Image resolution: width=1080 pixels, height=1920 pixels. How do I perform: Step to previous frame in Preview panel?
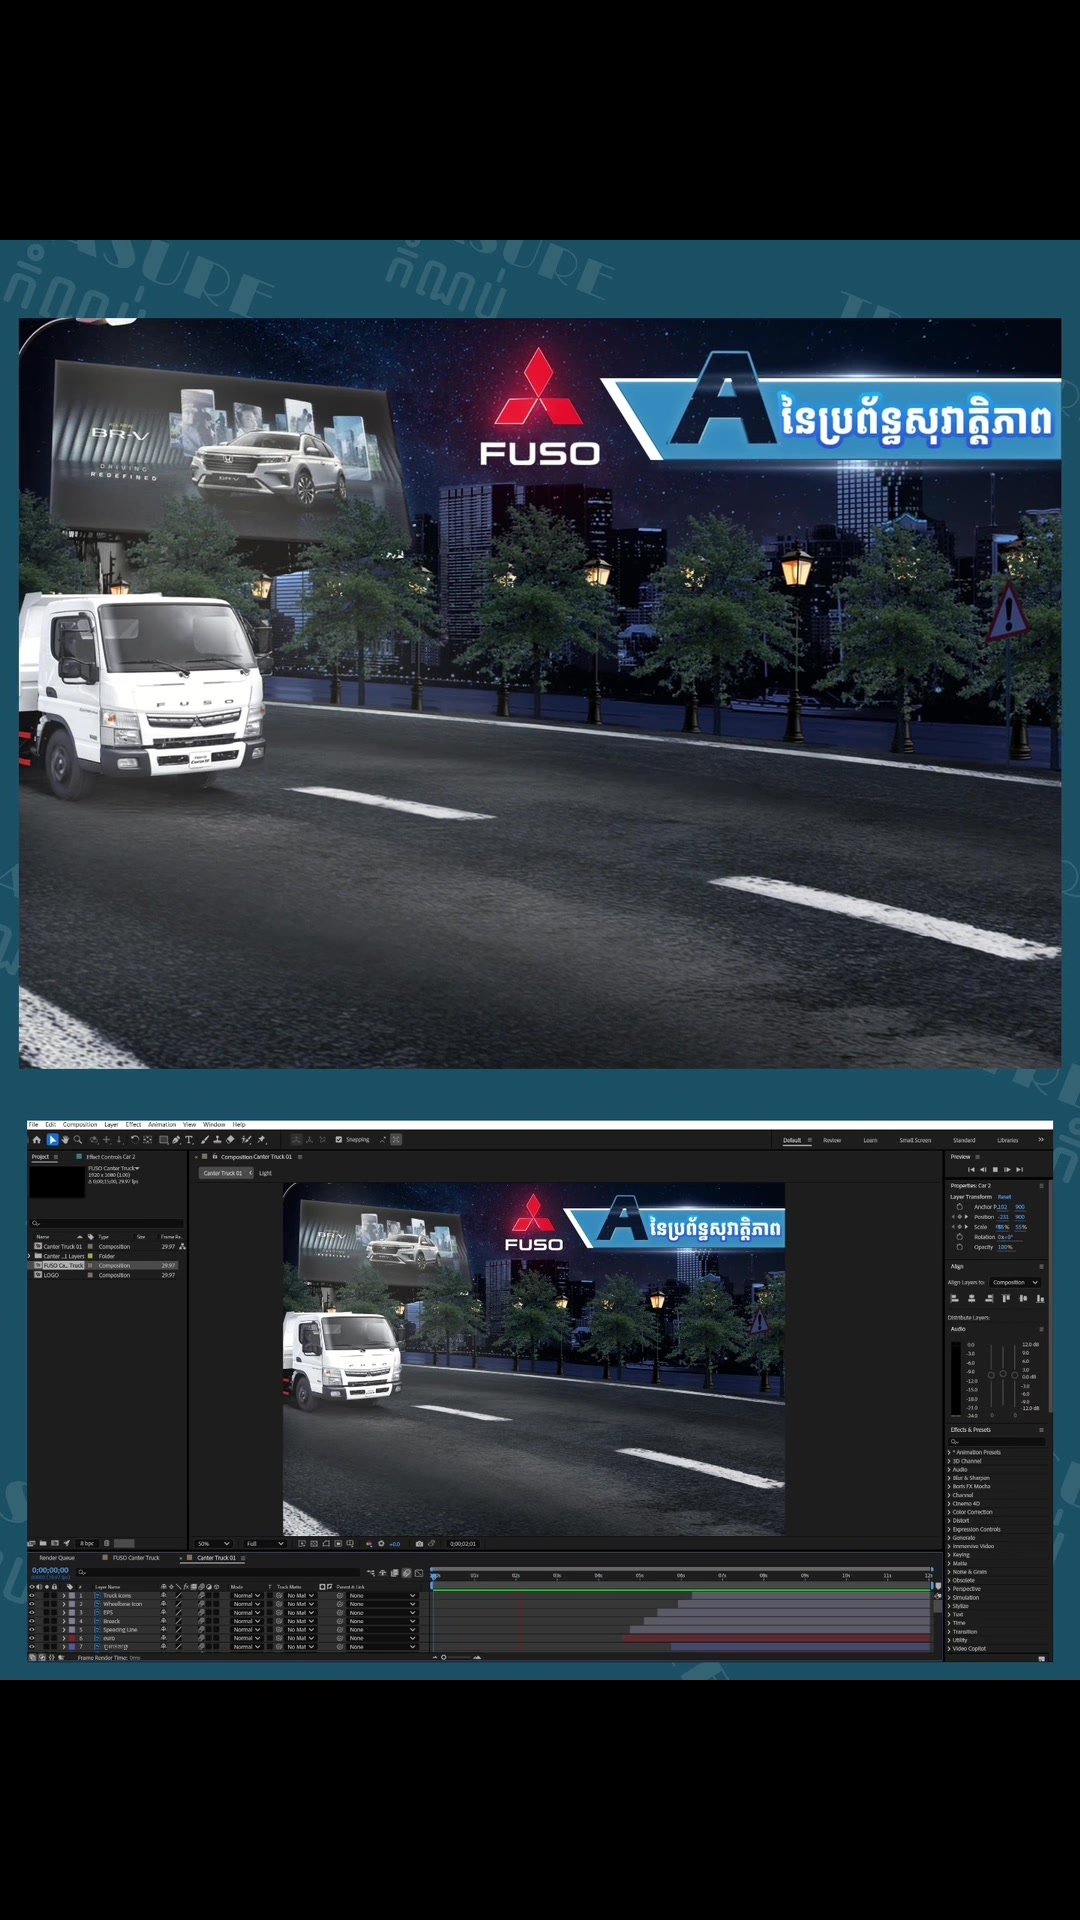(983, 1170)
